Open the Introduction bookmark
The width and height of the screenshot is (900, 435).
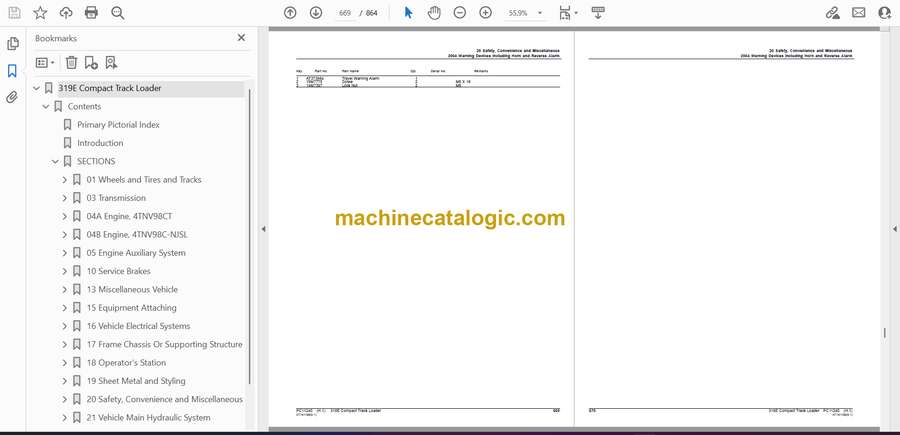point(100,143)
